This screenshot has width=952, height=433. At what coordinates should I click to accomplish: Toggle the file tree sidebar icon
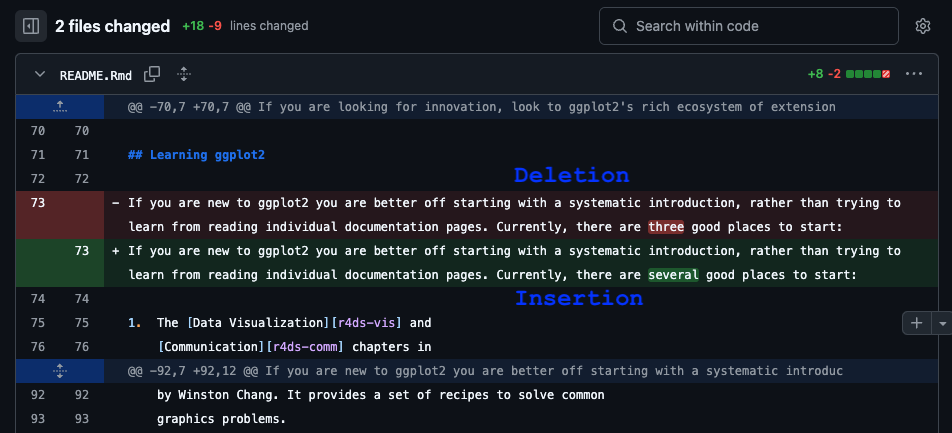[x=31, y=26]
